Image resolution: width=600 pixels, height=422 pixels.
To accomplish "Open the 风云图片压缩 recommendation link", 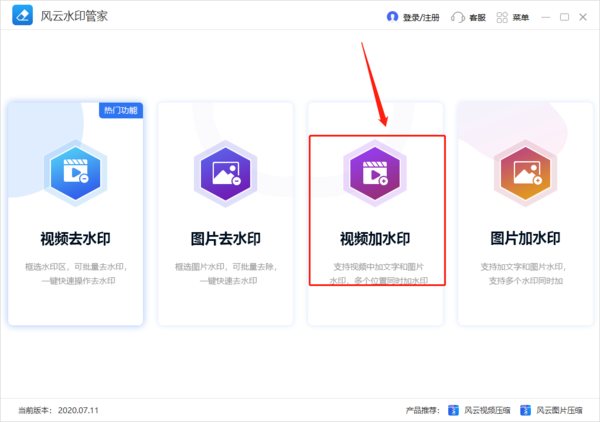I will [x=559, y=411].
